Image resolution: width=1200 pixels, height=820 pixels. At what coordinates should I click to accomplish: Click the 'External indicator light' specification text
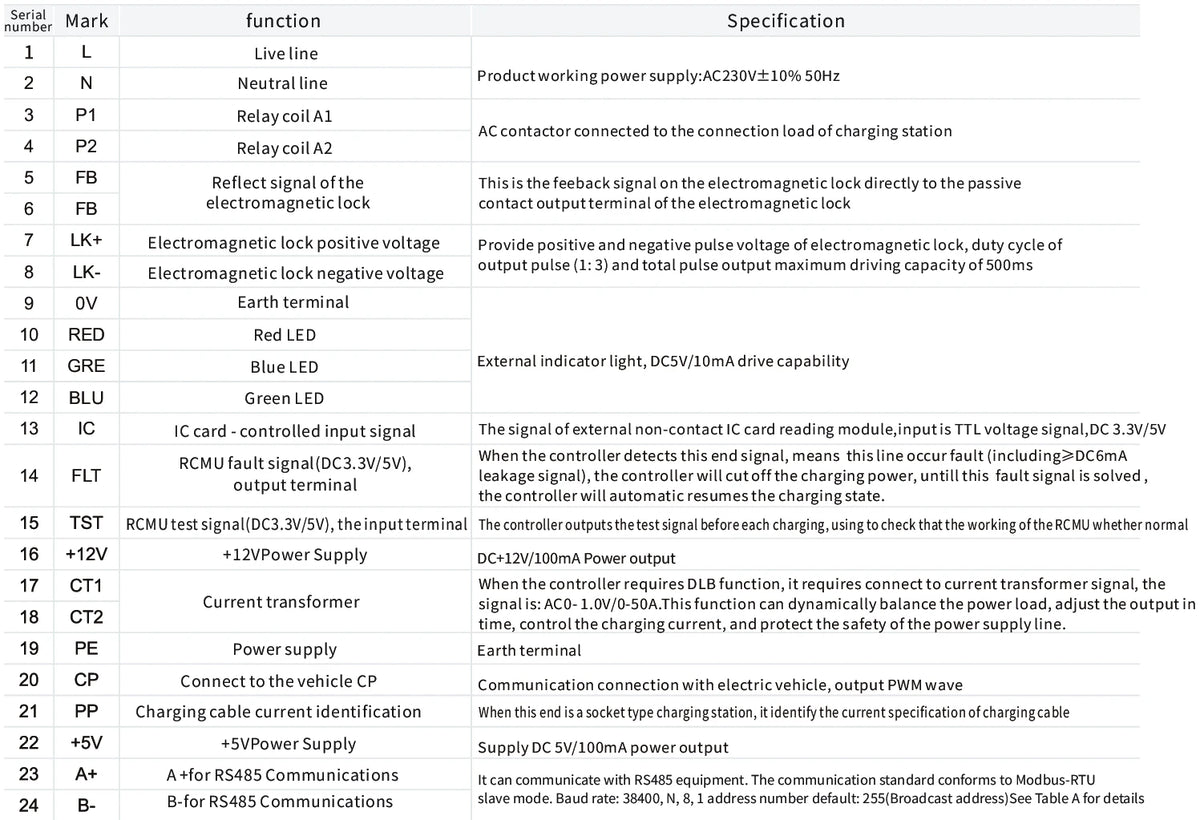tap(664, 361)
